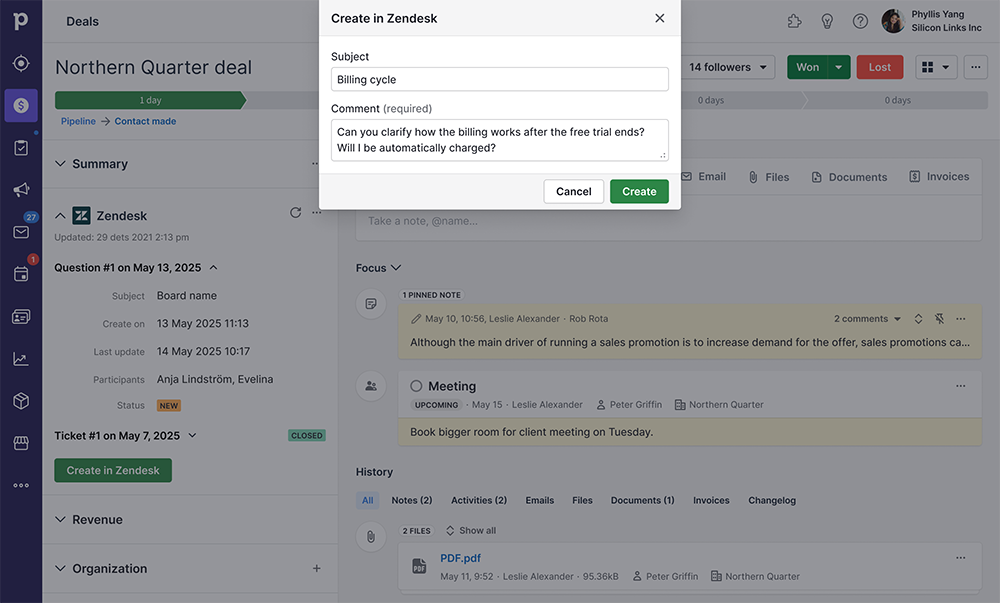The width and height of the screenshot is (1000, 603).
Task: Click Cancel in the Zendesk dialog
Action: [x=573, y=191]
